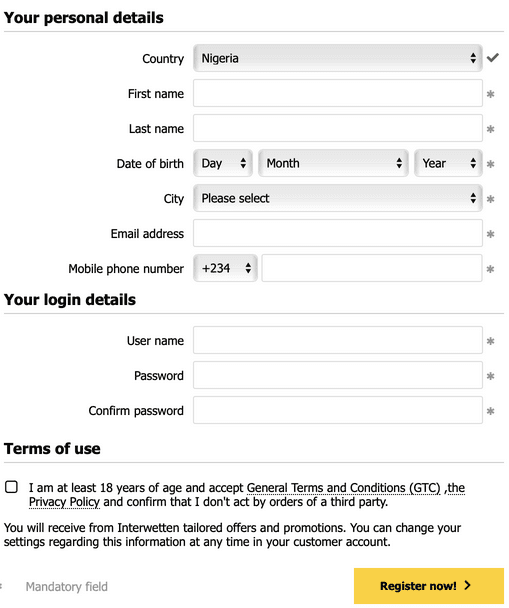Click the chevron arrow in Register now button
Viewport: 509px width, 608px height.
(x=468, y=585)
